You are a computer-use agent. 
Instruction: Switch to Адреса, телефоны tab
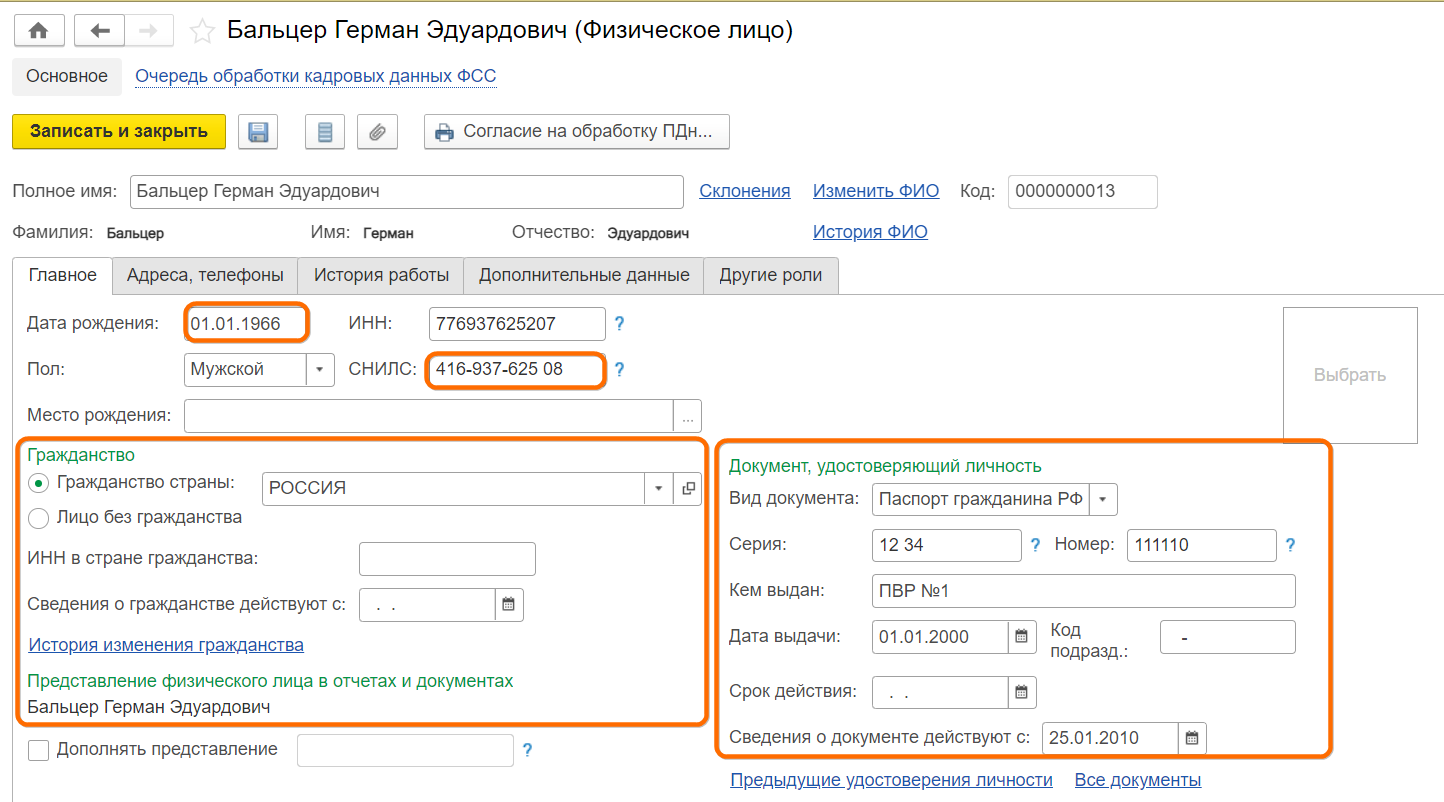tap(205, 275)
